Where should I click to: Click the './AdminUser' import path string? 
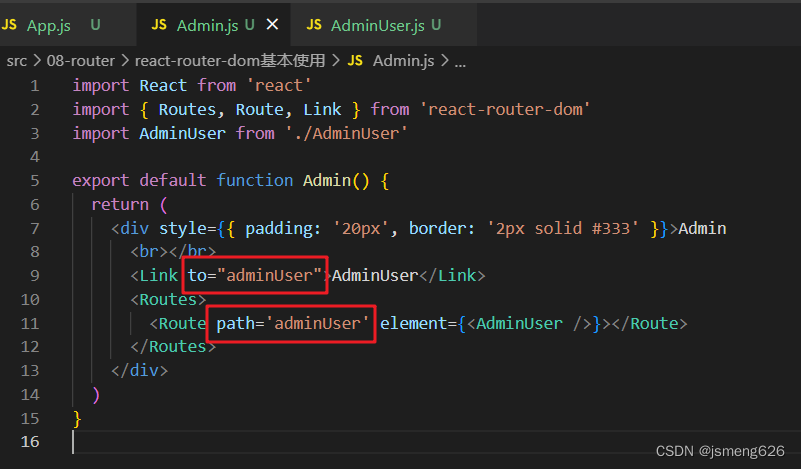coord(346,133)
